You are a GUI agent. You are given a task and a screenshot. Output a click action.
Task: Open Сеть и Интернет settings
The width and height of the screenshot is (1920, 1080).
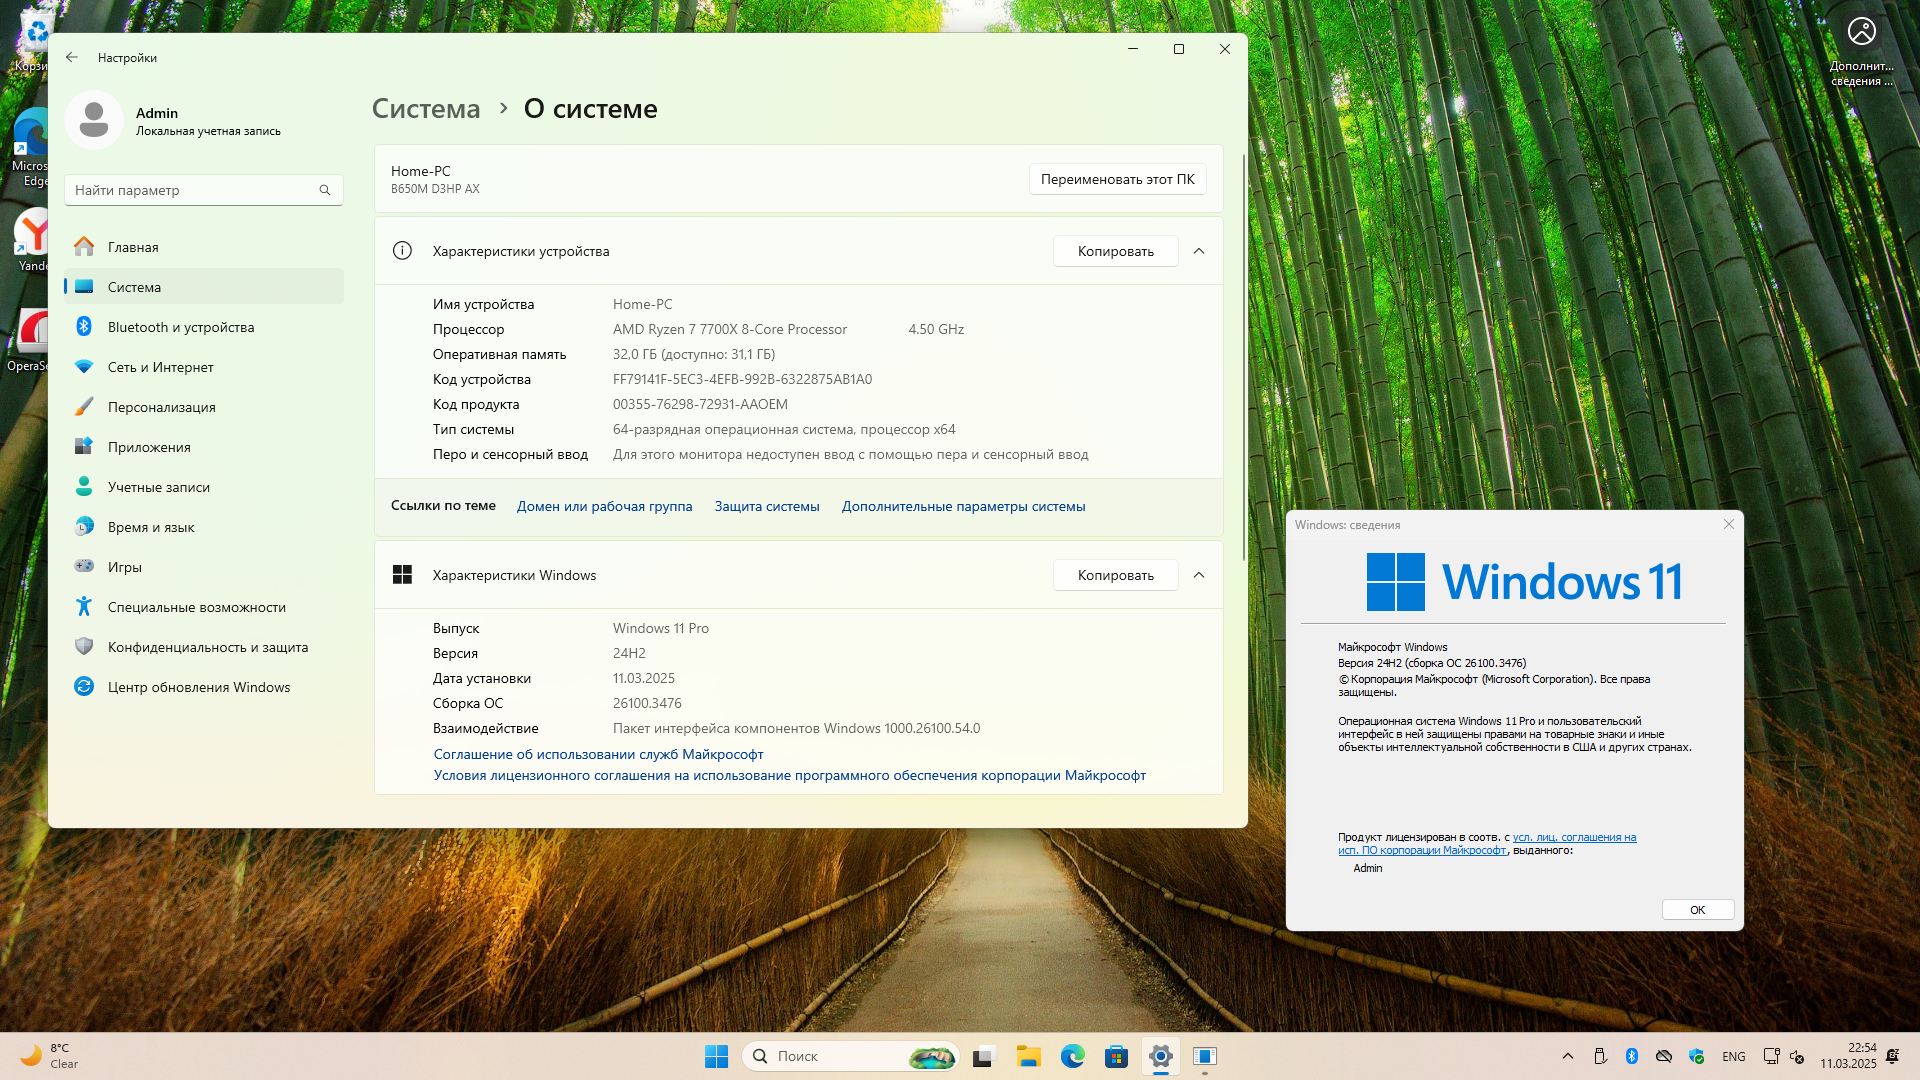pyautogui.click(x=161, y=367)
